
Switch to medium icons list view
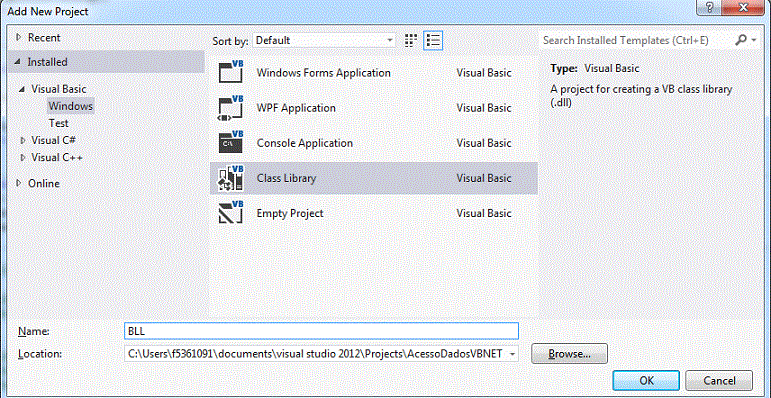point(433,40)
